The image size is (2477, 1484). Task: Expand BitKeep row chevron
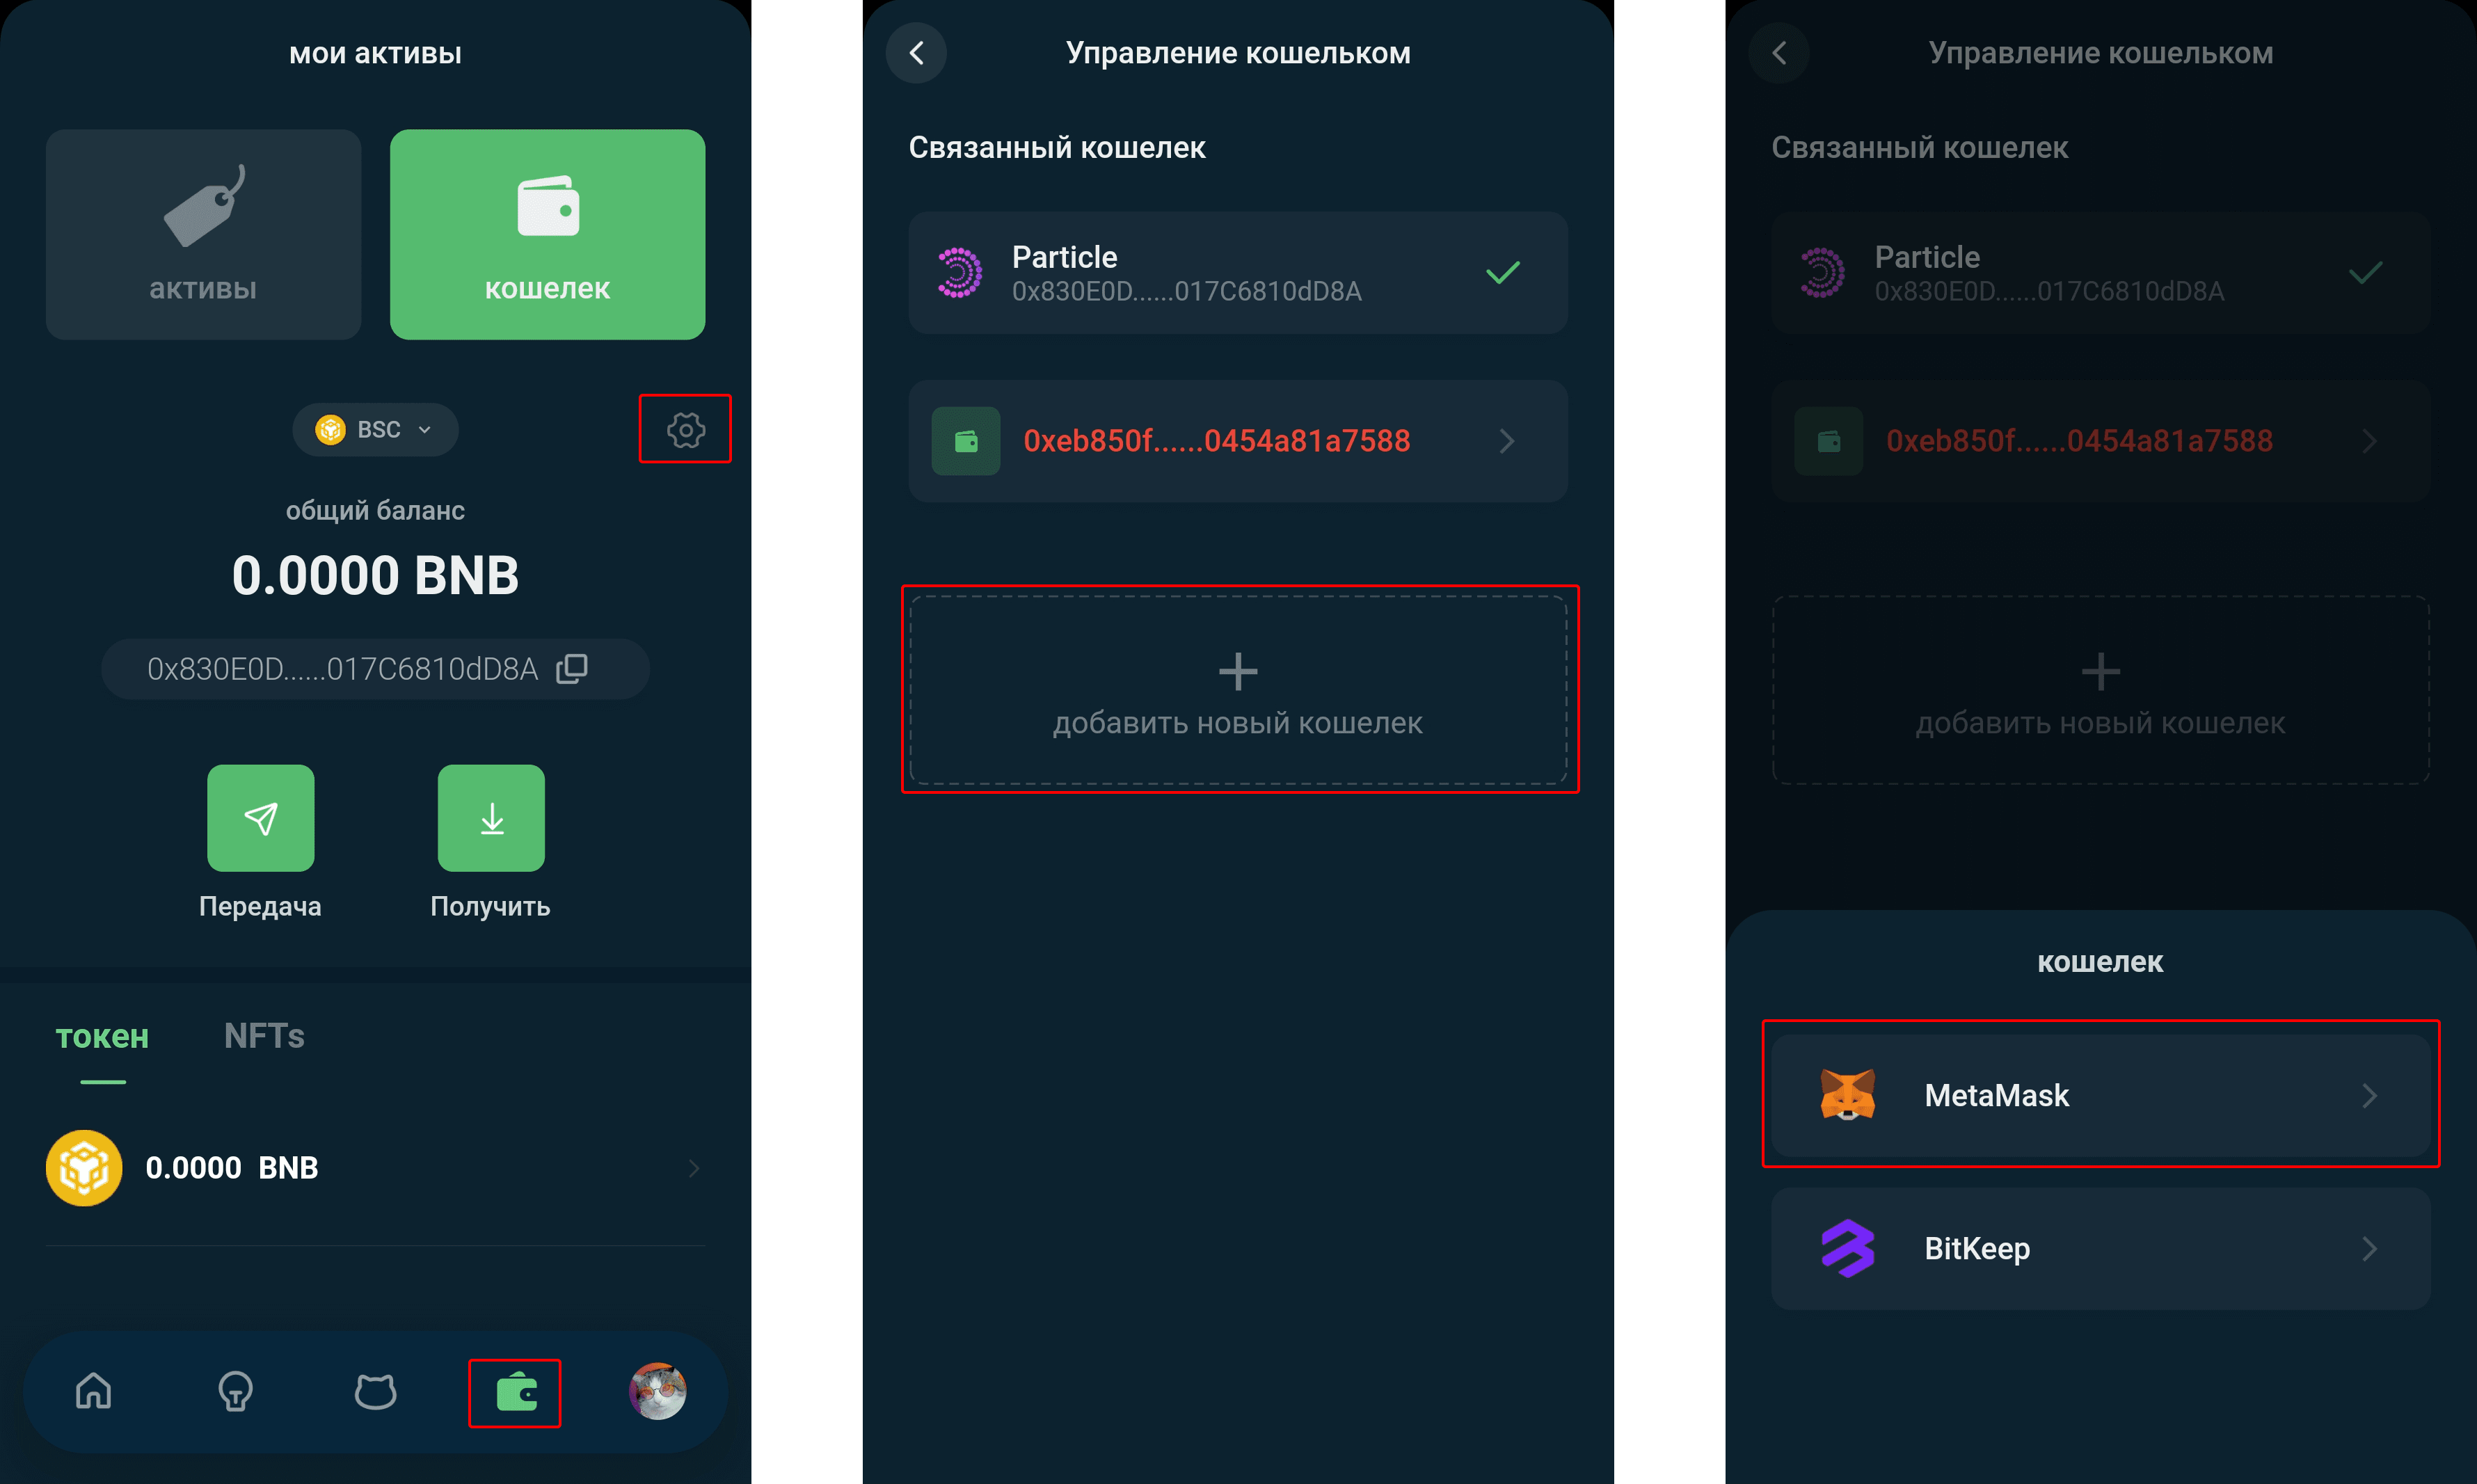tap(2369, 1249)
